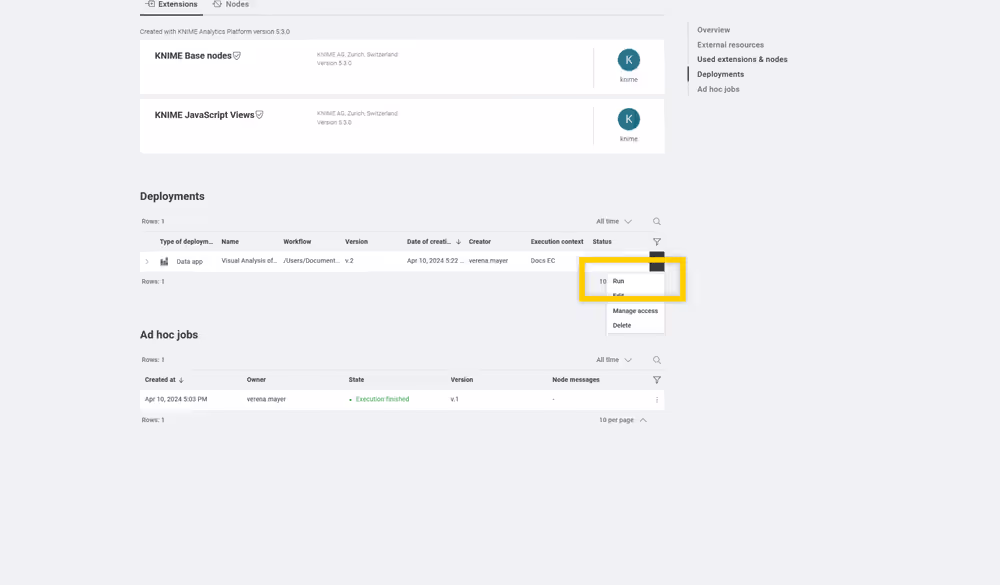Open the Ad hoc jobs search icon
The height and width of the screenshot is (585, 1000).
pyautogui.click(x=656, y=359)
